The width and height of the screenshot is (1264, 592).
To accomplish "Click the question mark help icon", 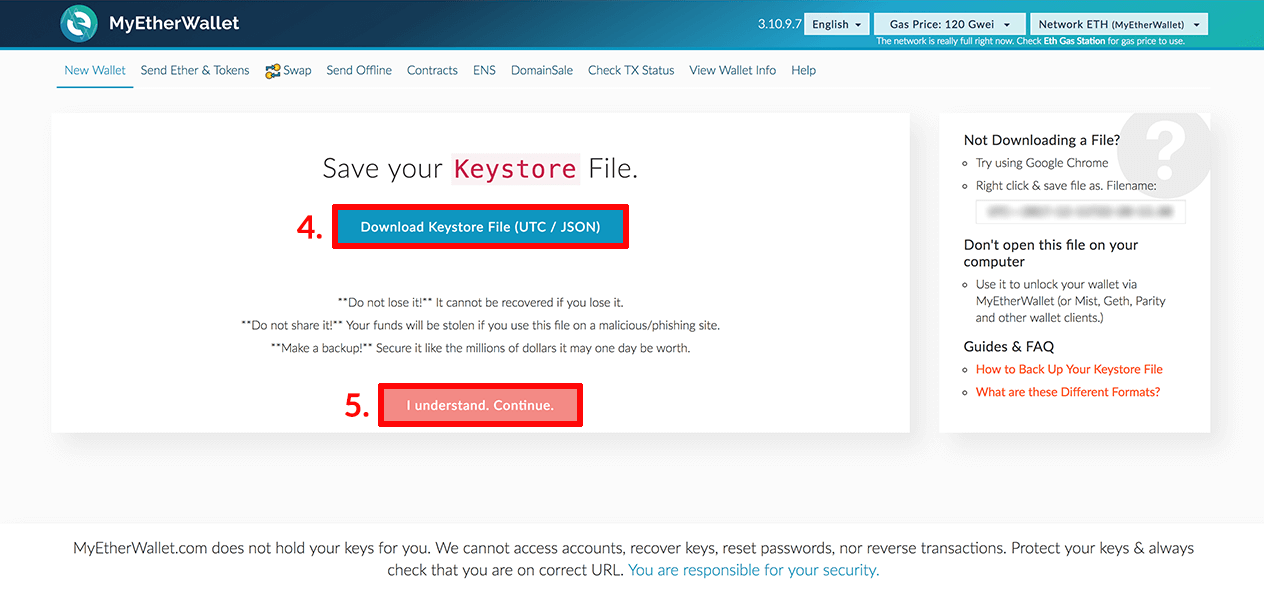I will pyautogui.click(x=1164, y=151).
